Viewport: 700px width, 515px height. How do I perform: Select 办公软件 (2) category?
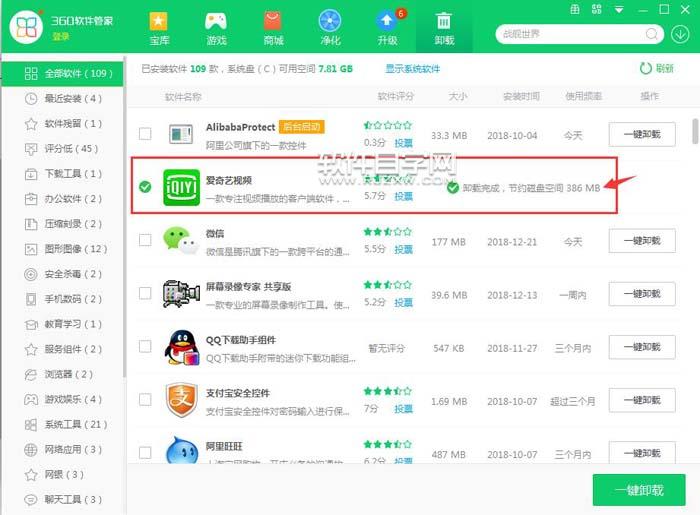click(62, 199)
